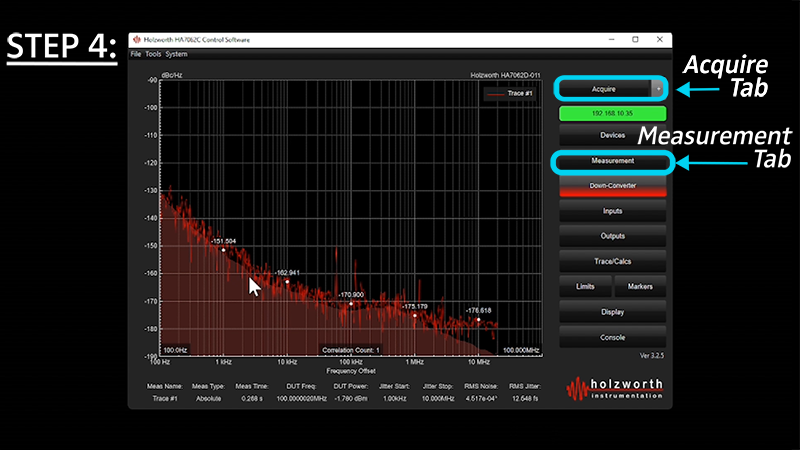Click the Meas Type value Absolute

[x=208, y=398]
